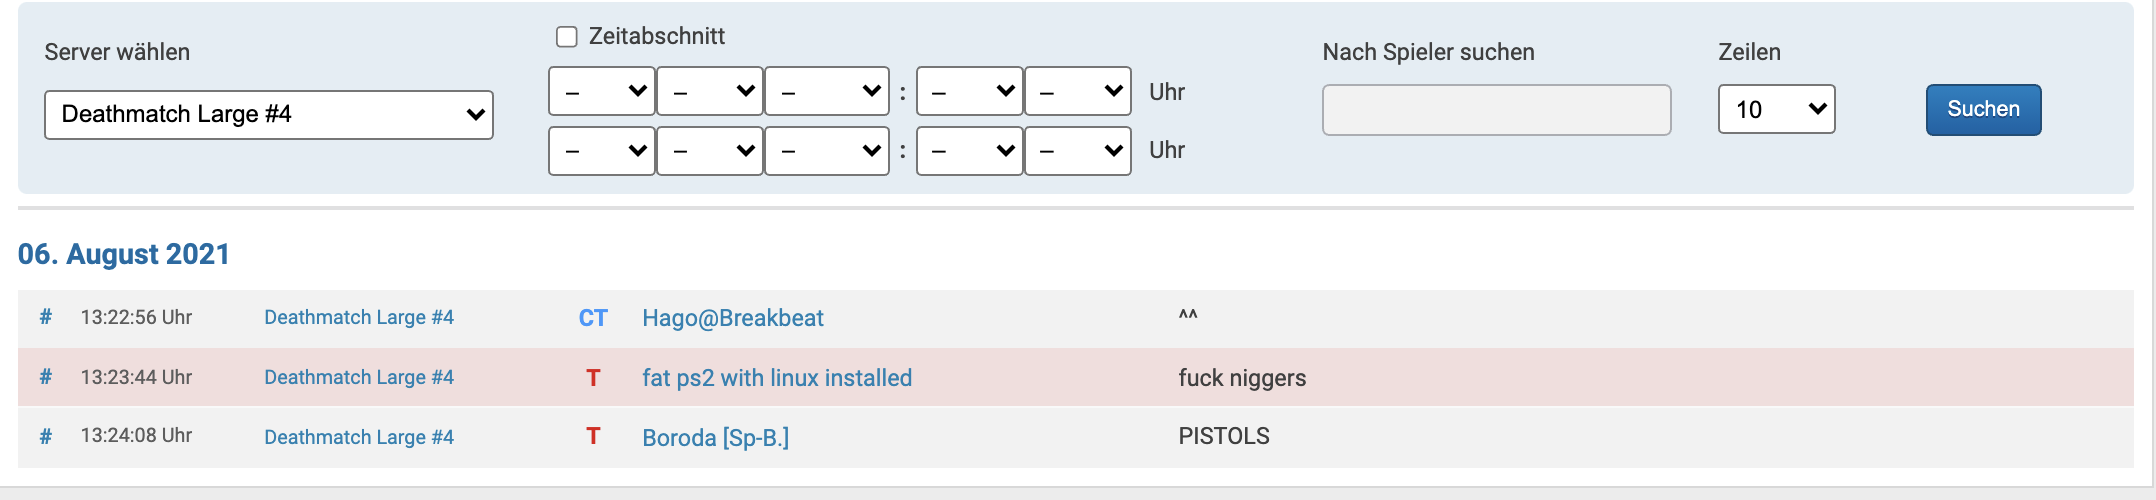This screenshot has width=2156, height=500.
Task: Click Deathmatch Large #4 link in the 13:22:56 row
Action: coord(359,318)
